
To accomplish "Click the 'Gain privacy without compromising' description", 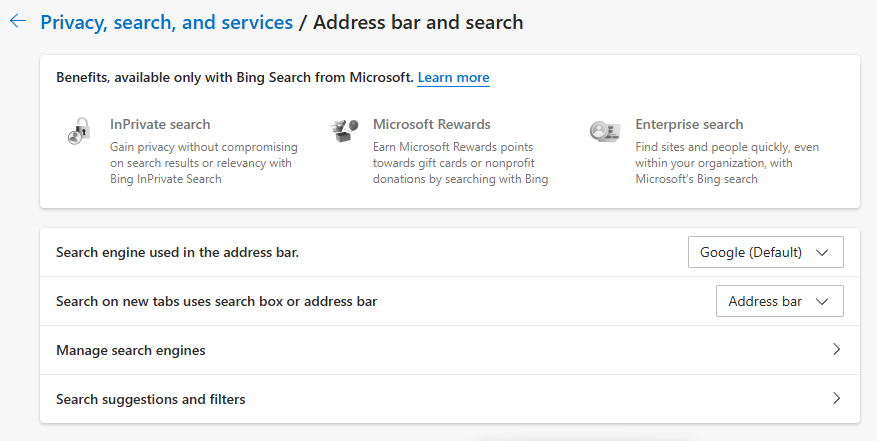I will point(204,163).
